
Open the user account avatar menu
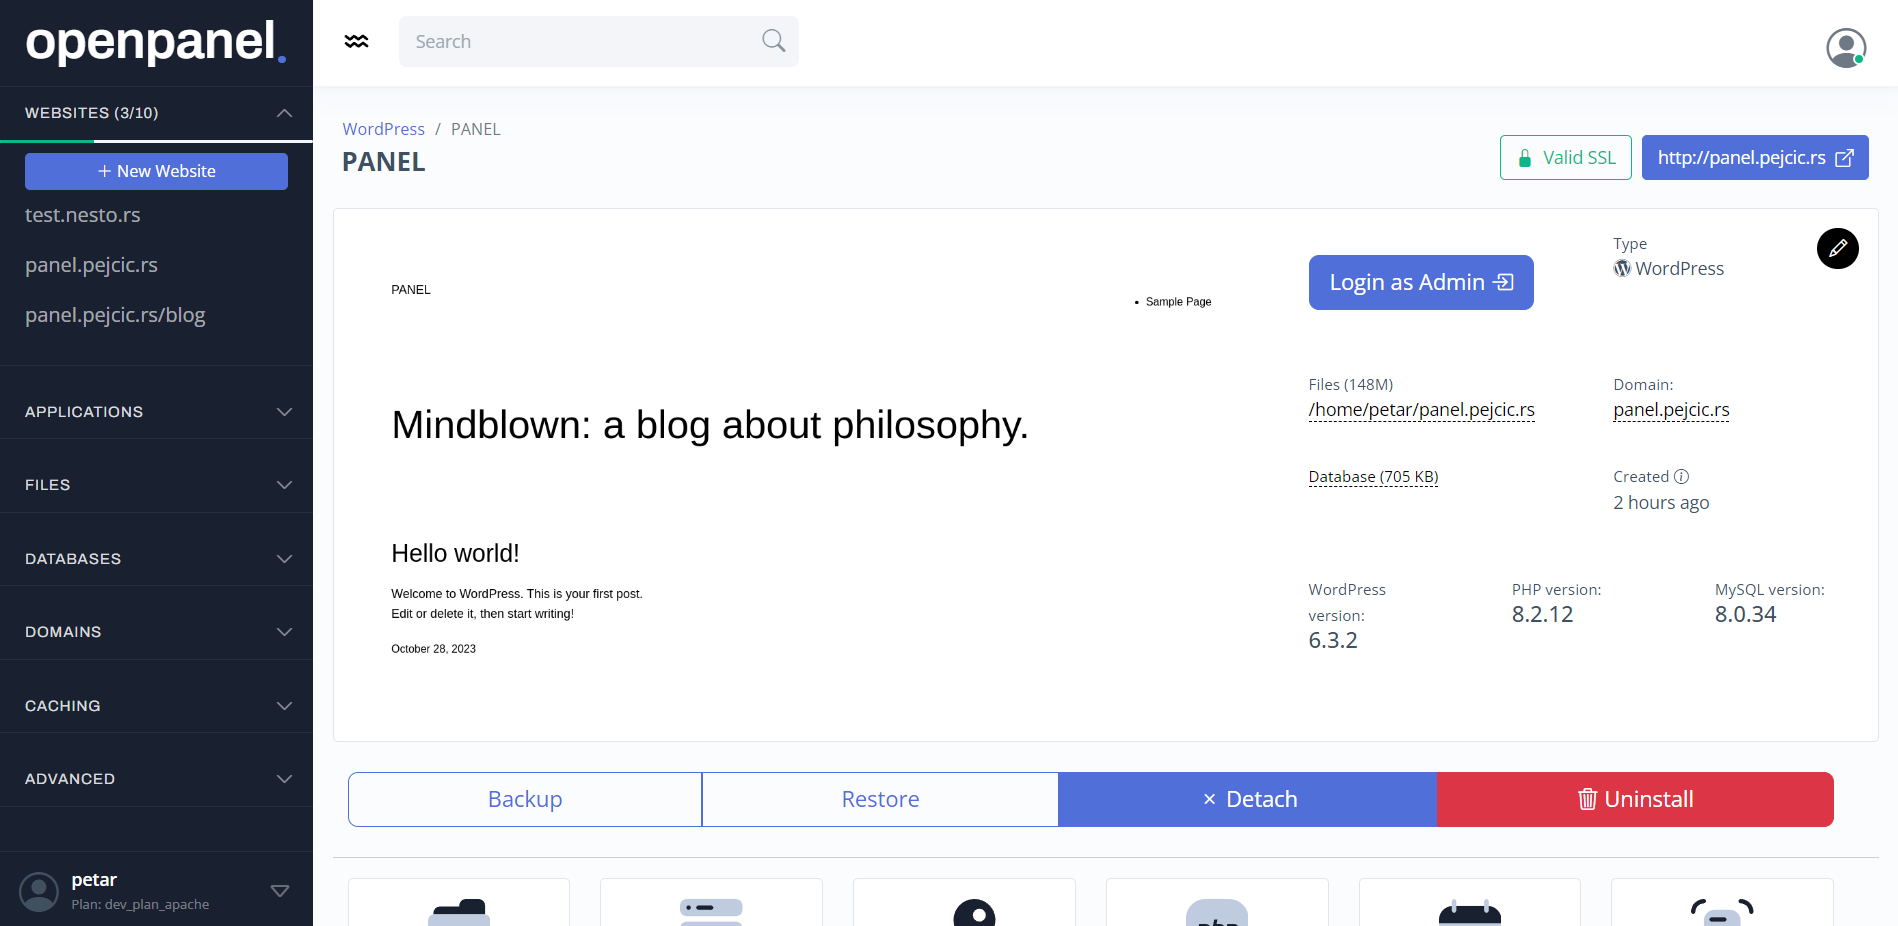1845,47
